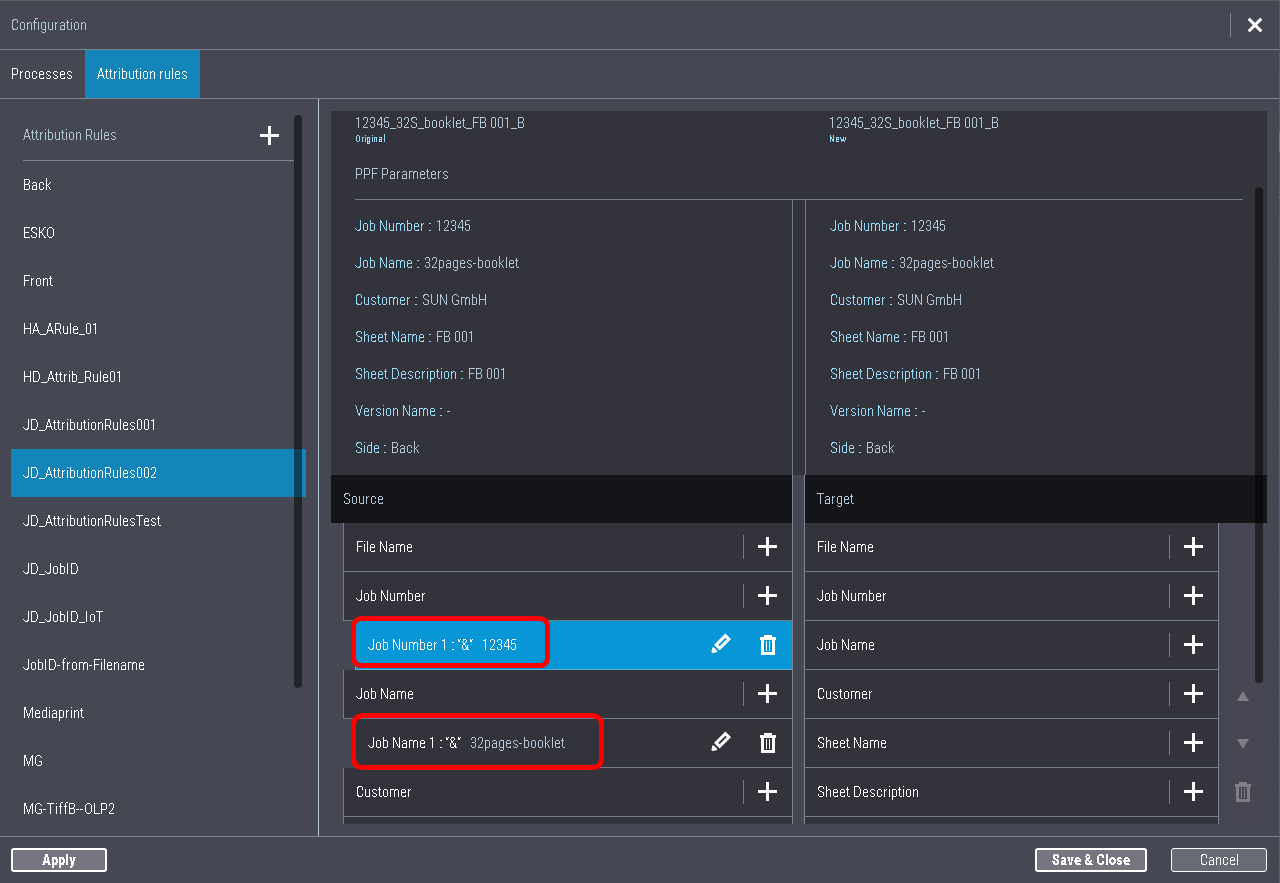Edit the Job Name 1 rule
Viewport: 1280px width, 883px height.
(x=720, y=742)
